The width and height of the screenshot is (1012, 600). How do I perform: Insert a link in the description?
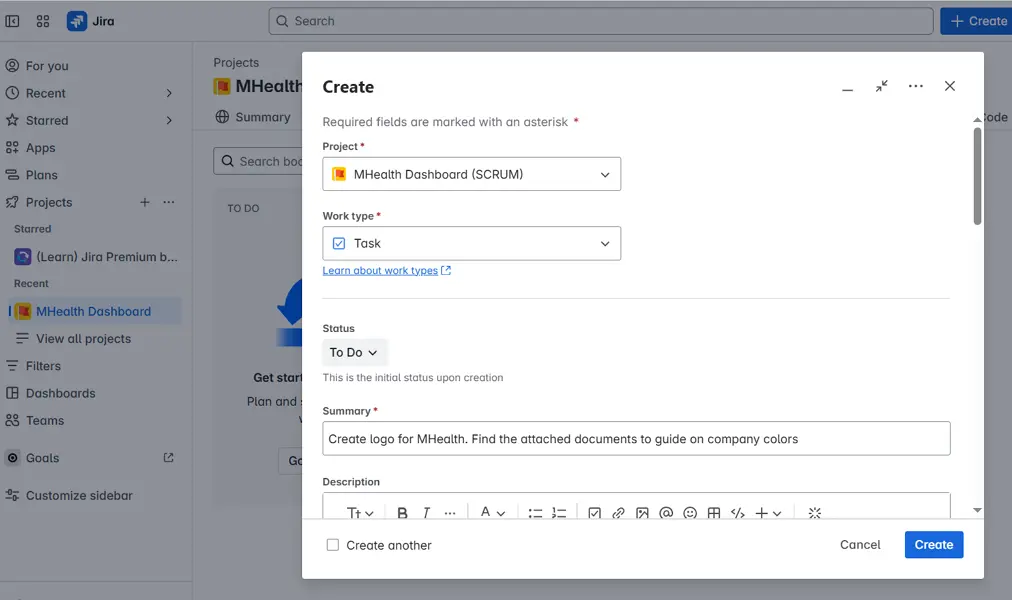618,513
